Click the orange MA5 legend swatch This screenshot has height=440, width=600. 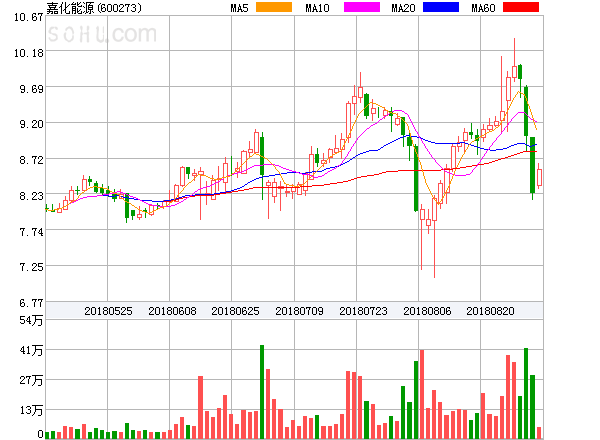(x=274, y=7)
